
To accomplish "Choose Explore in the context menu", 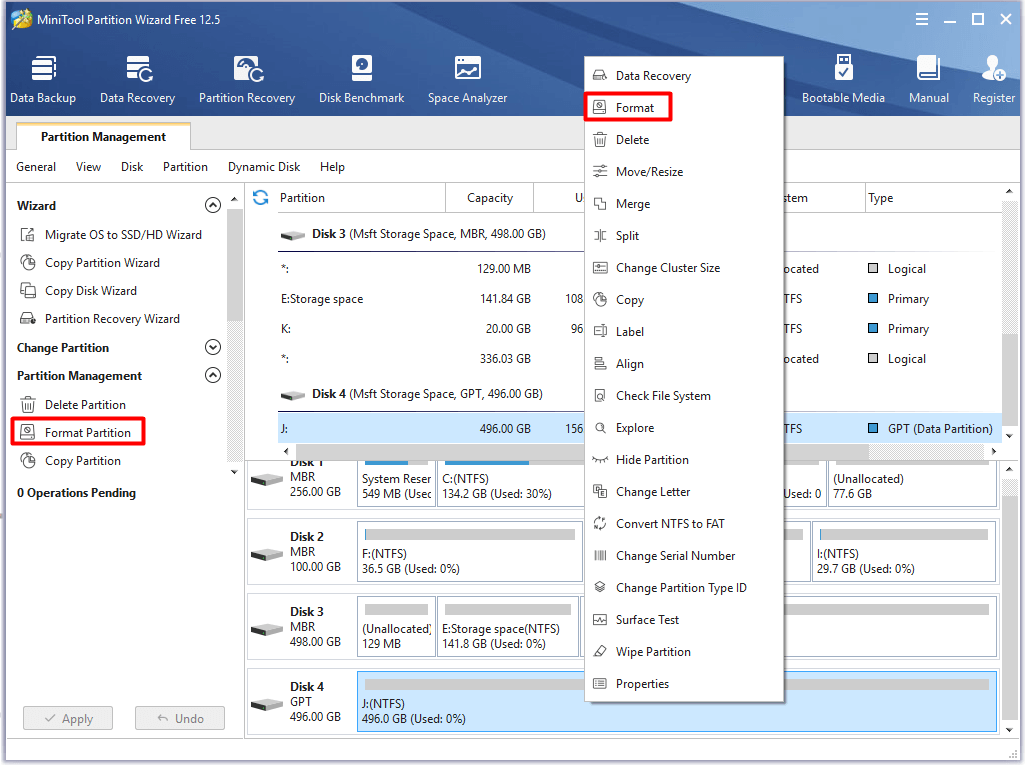I will [684, 428].
